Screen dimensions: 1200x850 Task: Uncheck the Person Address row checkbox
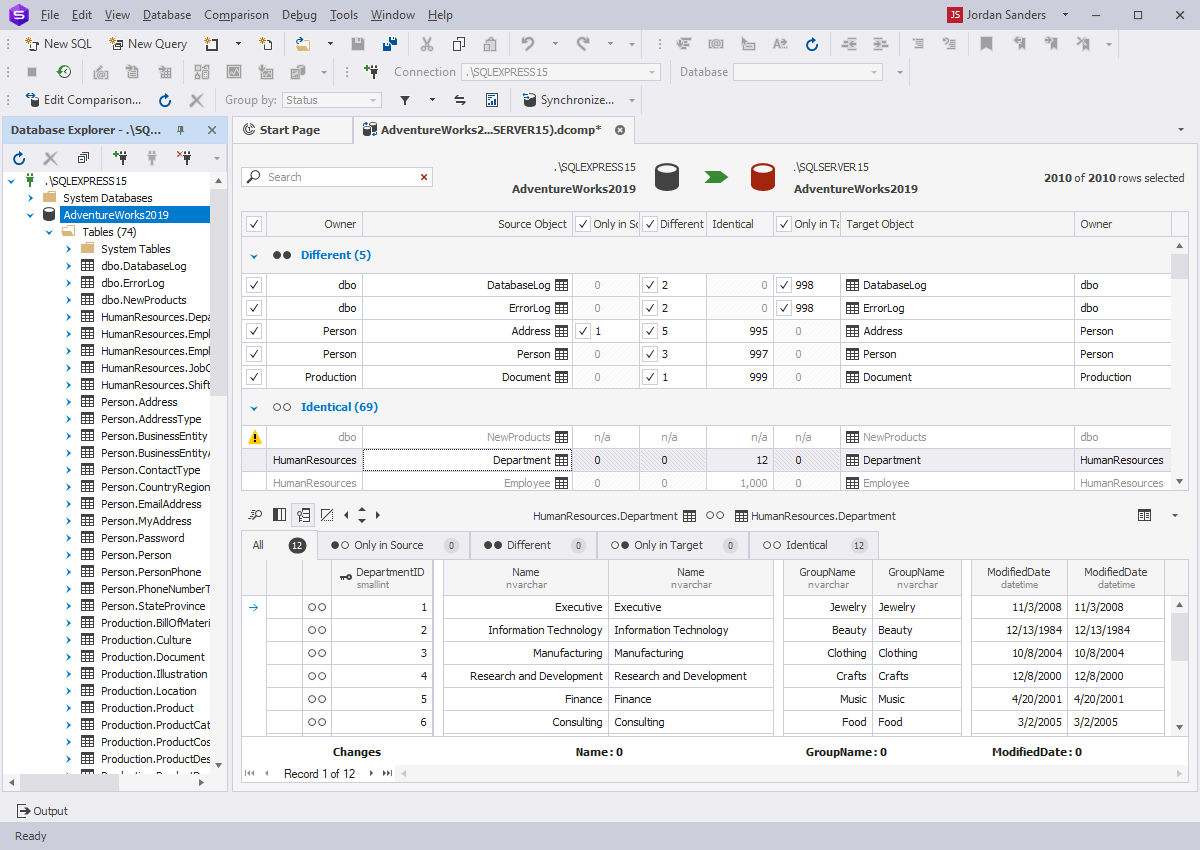[x=254, y=331]
